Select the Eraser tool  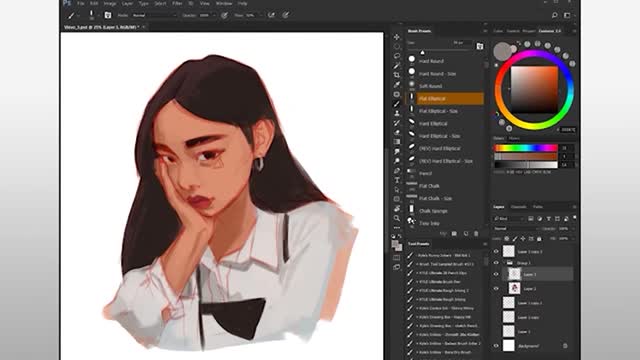pos(397,132)
